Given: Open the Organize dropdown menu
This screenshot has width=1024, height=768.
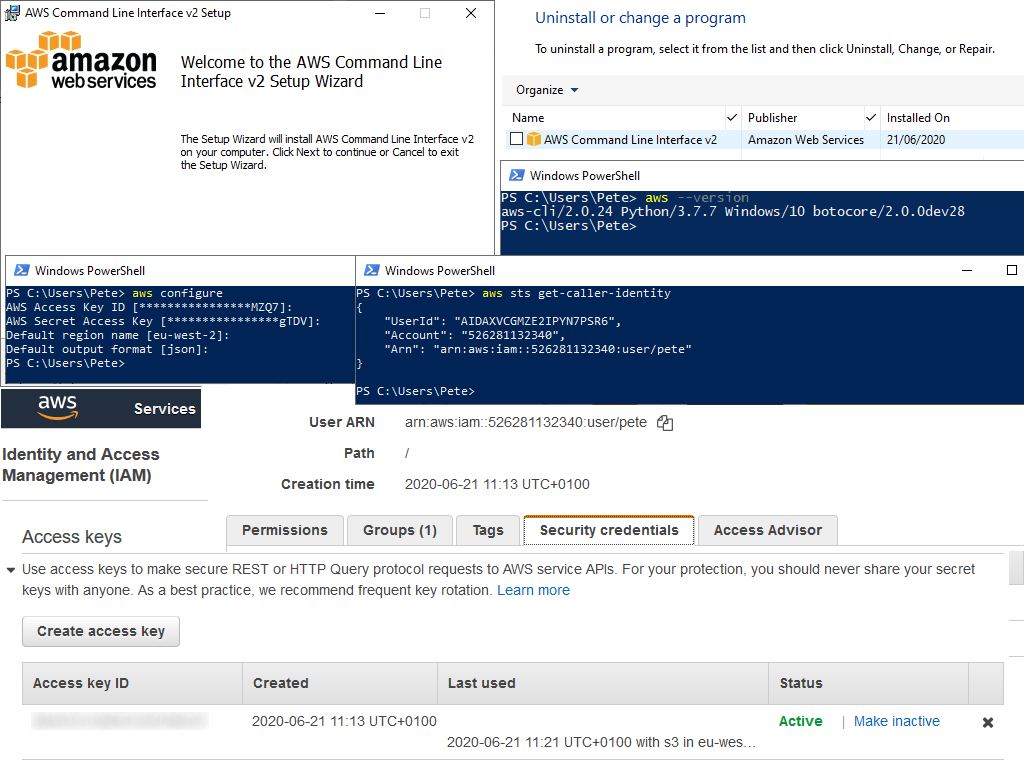Looking at the screenshot, I should (544, 89).
